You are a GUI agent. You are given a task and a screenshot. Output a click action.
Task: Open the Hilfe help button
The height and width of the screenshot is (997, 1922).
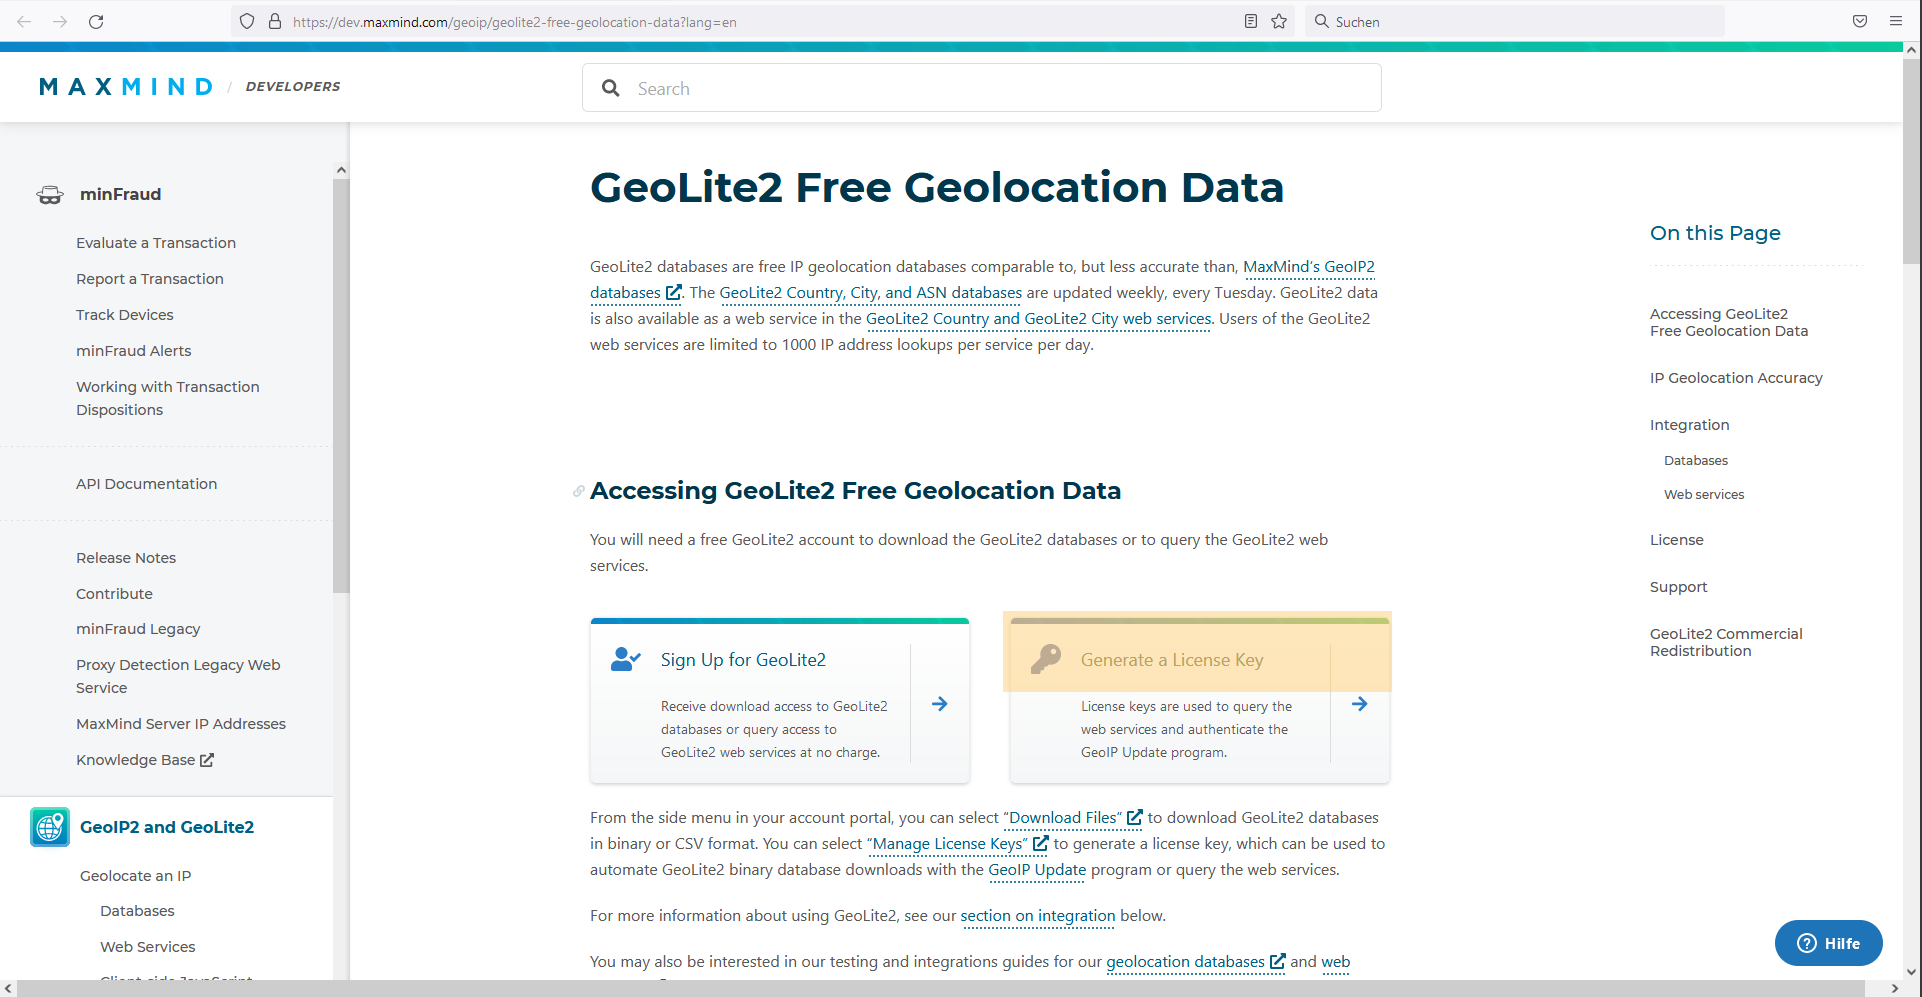click(x=1828, y=943)
